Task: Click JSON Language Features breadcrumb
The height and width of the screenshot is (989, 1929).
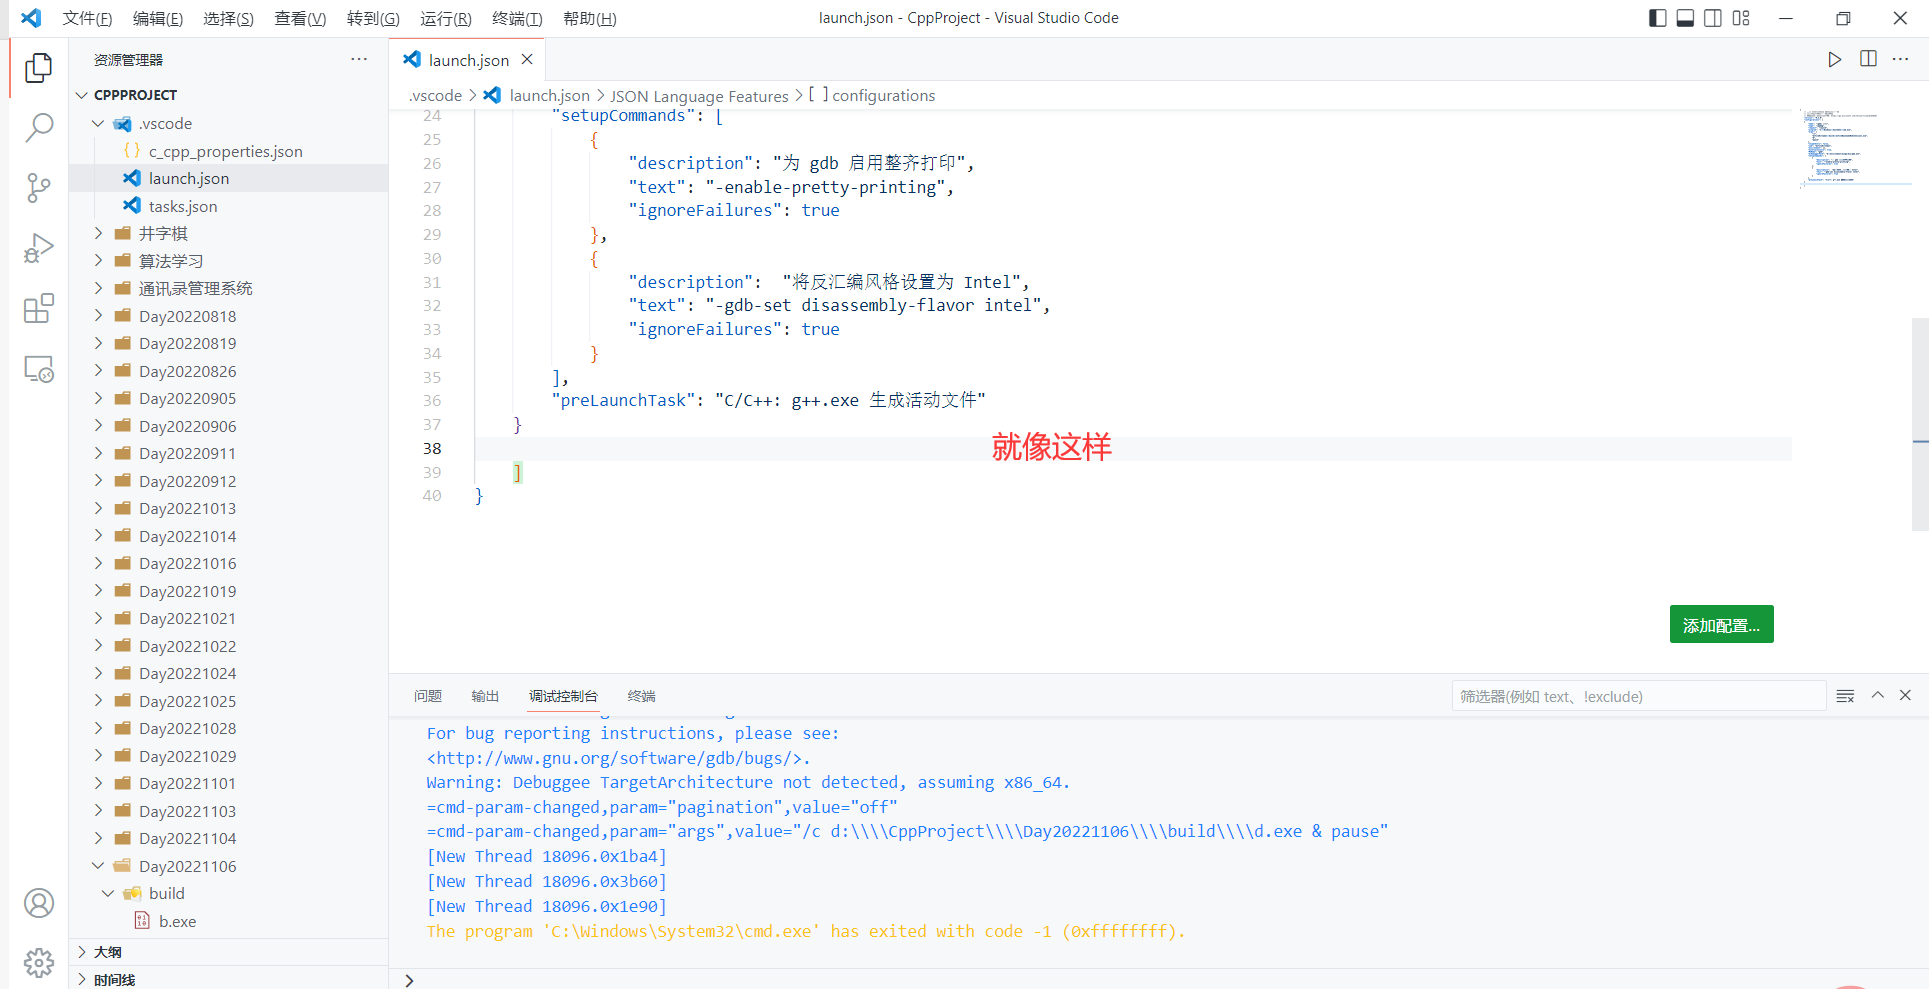Action: click(699, 96)
